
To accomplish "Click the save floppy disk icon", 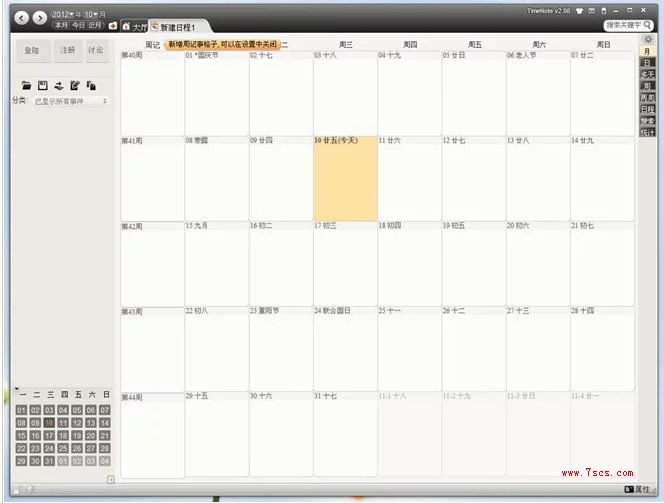I will (42, 86).
